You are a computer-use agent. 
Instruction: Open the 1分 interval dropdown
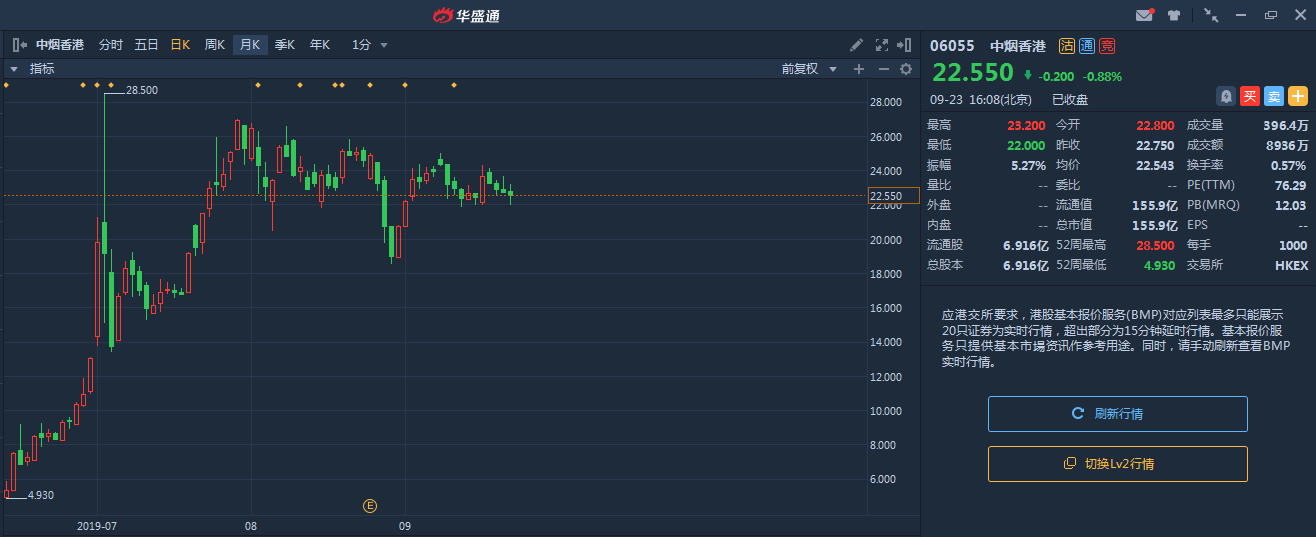click(369, 45)
